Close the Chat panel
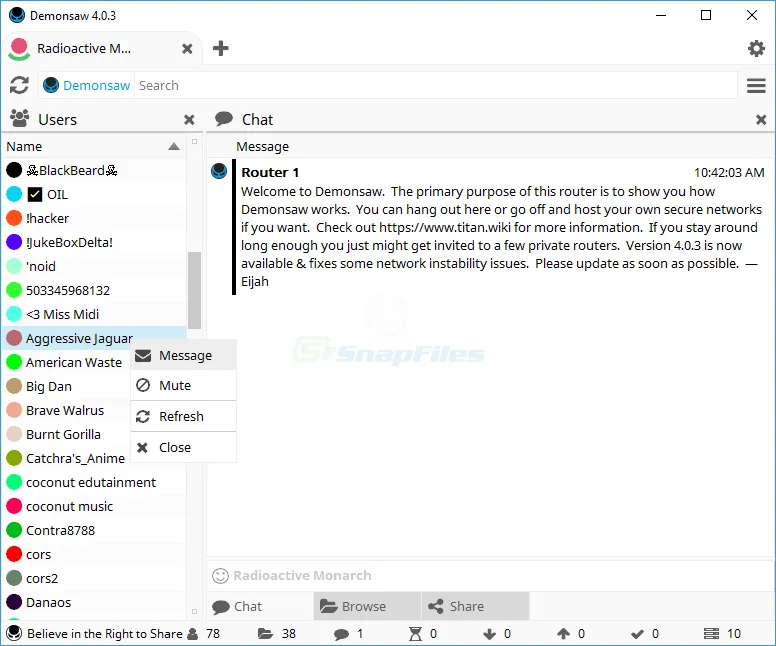The height and width of the screenshot is (646, 776). [761, 120]
